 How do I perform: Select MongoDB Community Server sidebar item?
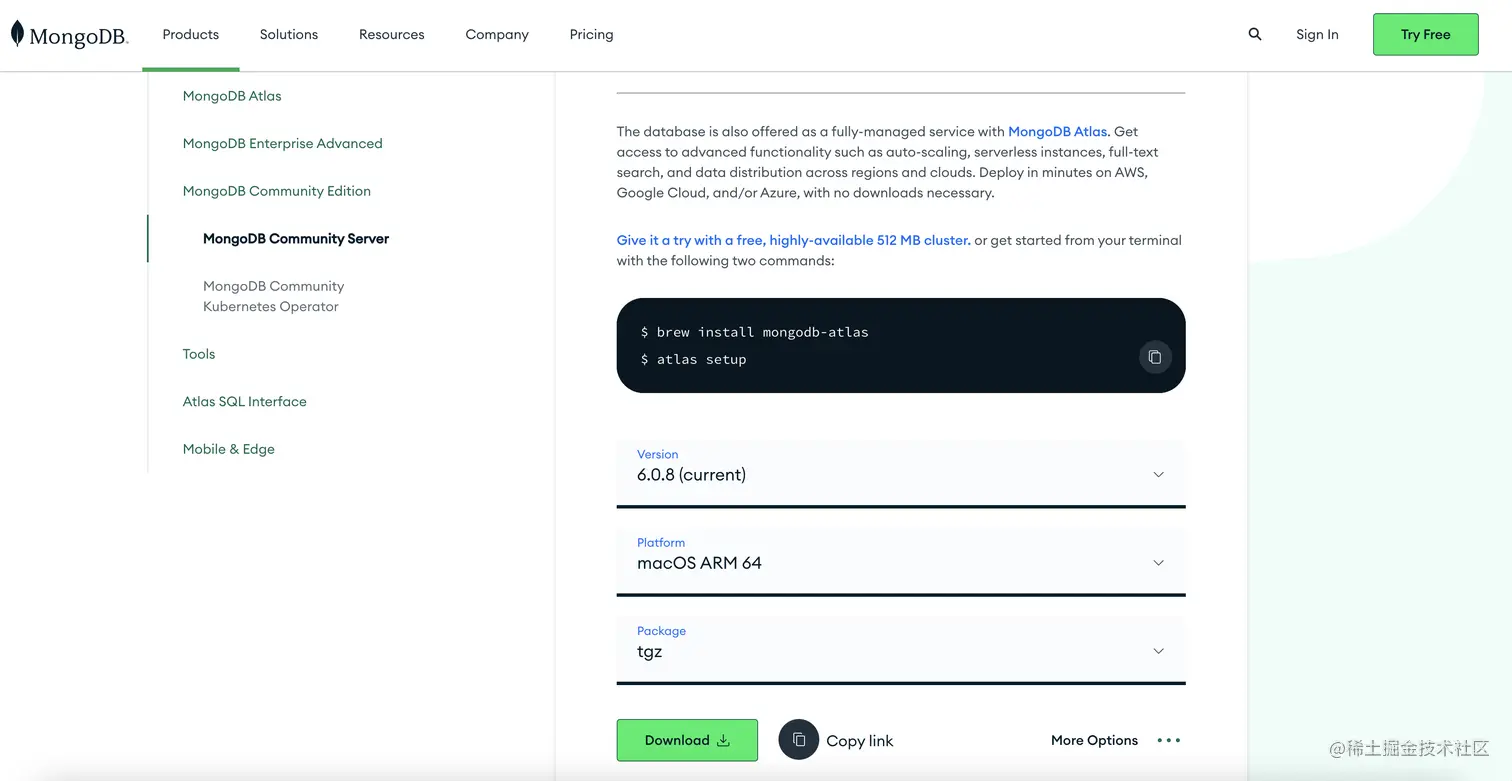296,238
